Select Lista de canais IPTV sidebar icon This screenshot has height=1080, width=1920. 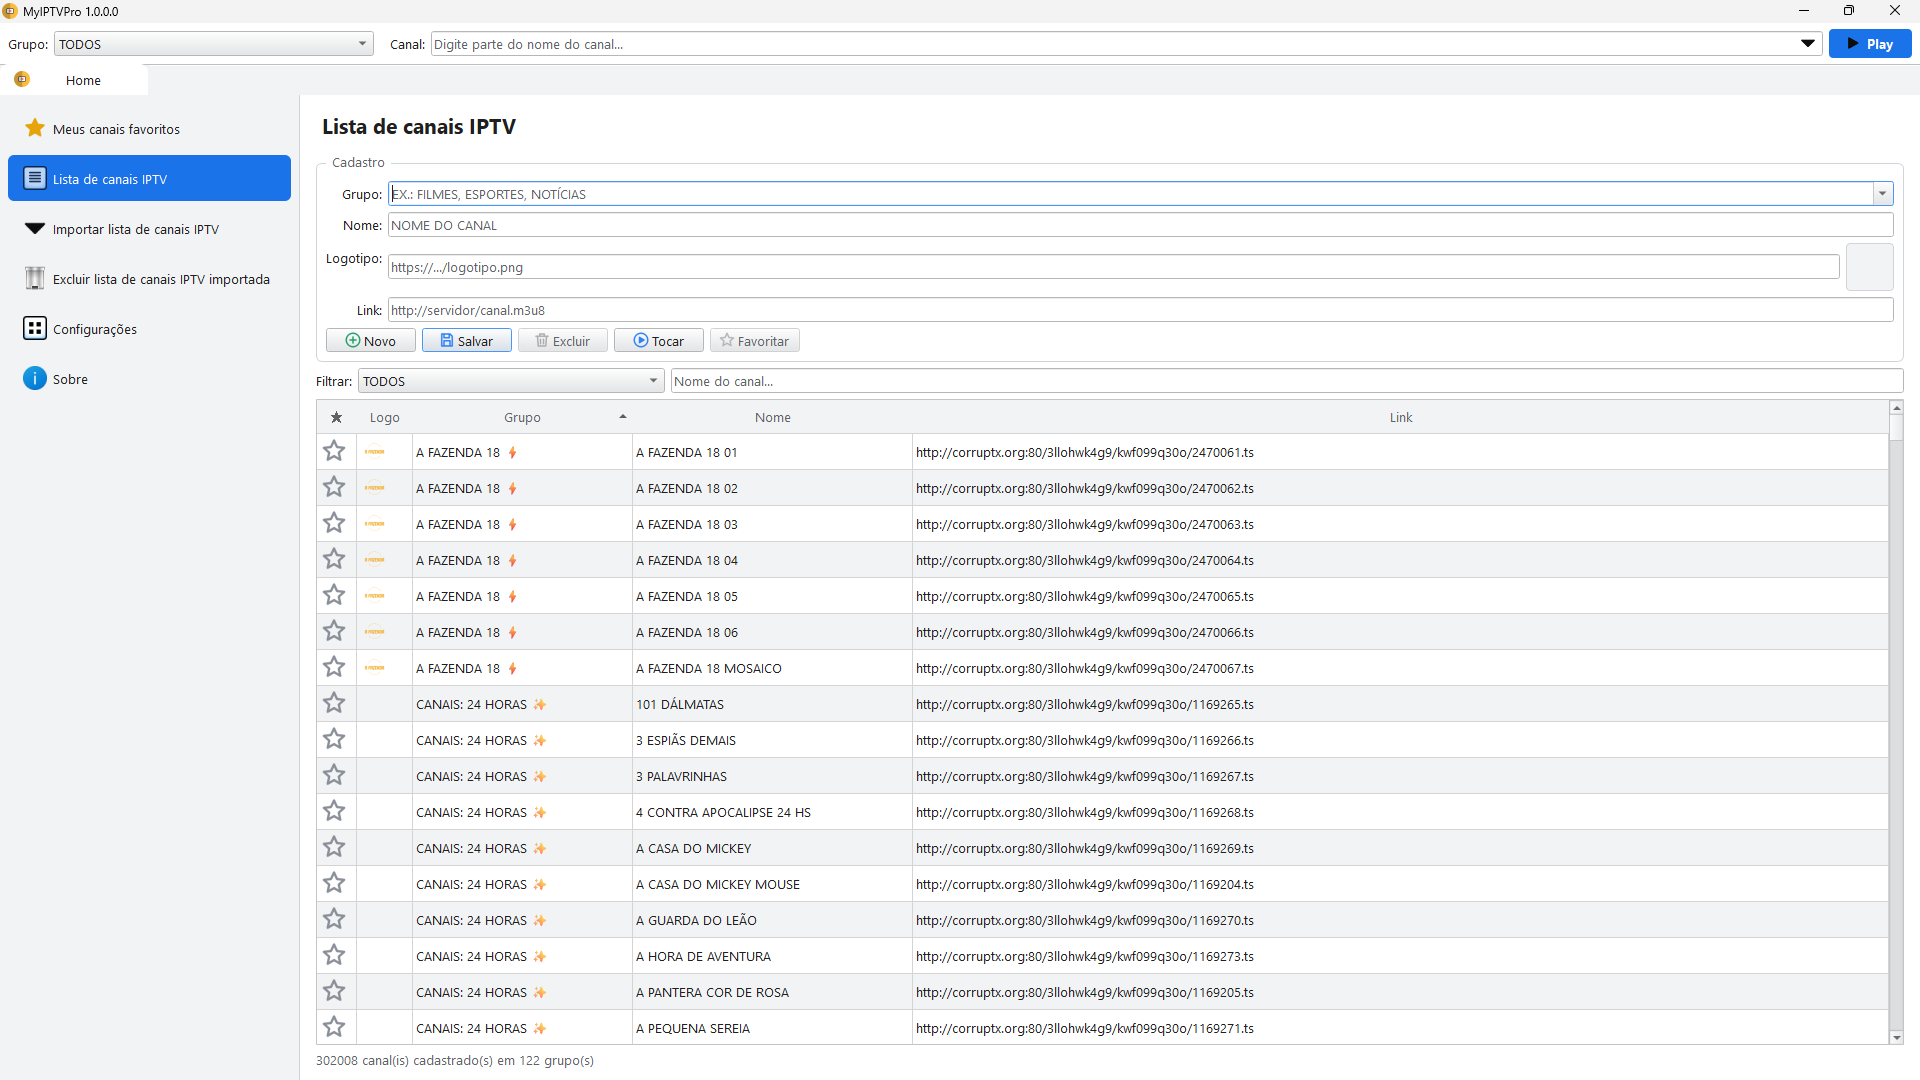click(x=35, y=178)
